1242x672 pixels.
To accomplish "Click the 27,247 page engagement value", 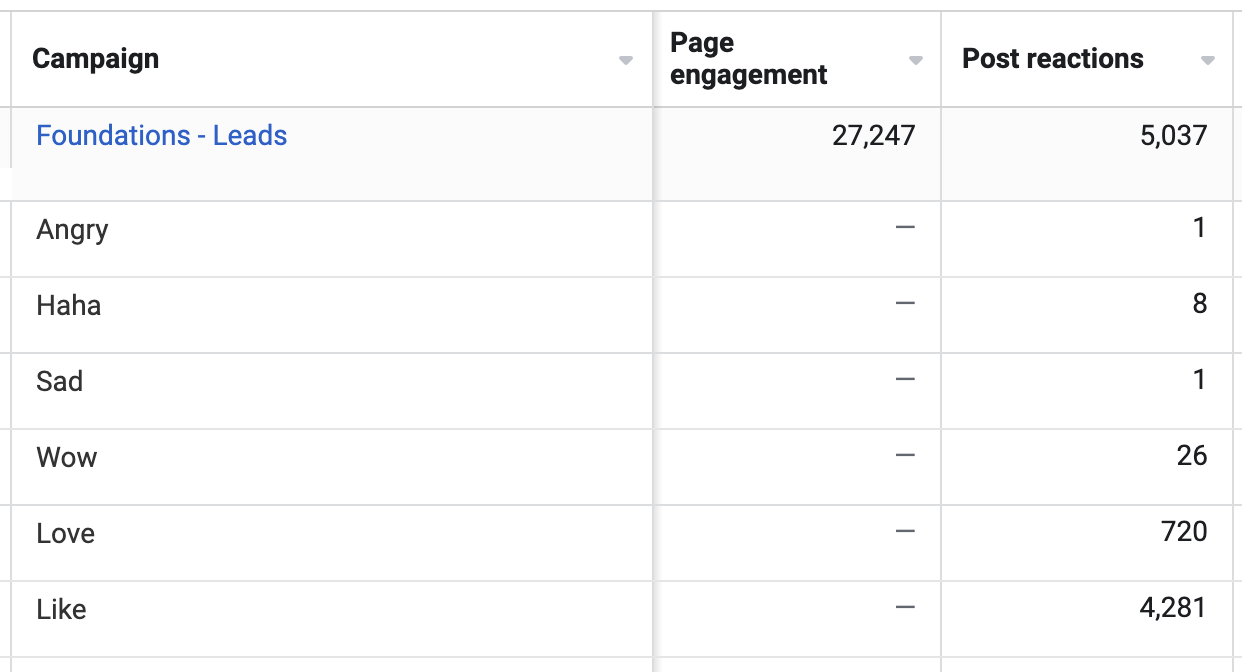I will point(874,136).
